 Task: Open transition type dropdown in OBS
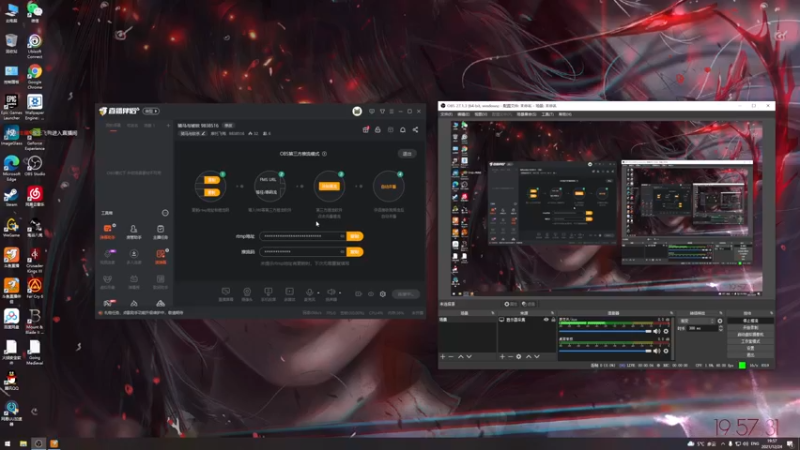[x=696, y=321]
